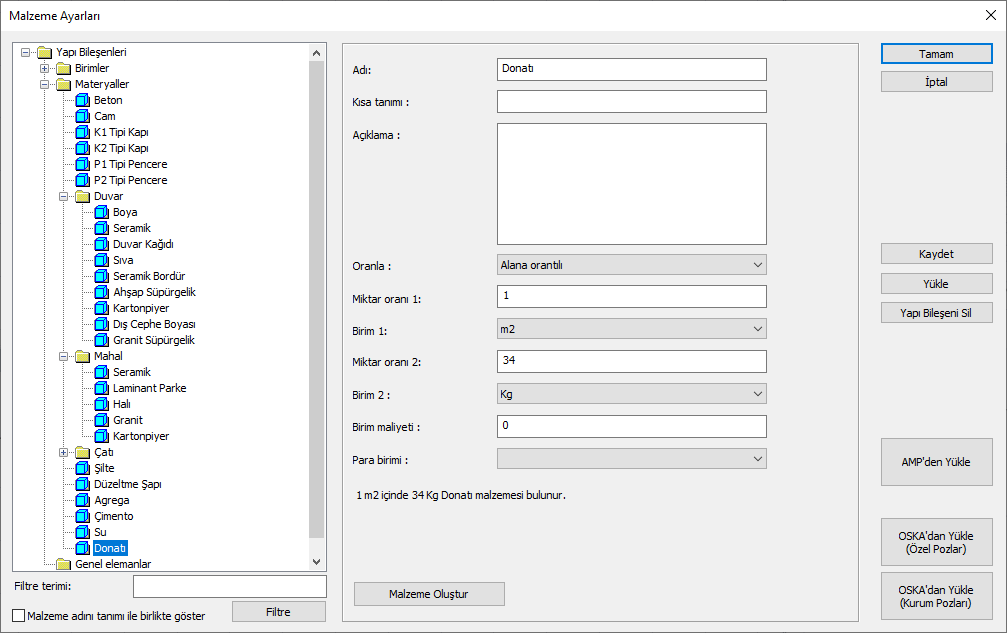This screenshot has height=633, width=1007.
Task: Click the tree panel vertical scrollbar
Action: pyautogui.click(x=317, y=300)
